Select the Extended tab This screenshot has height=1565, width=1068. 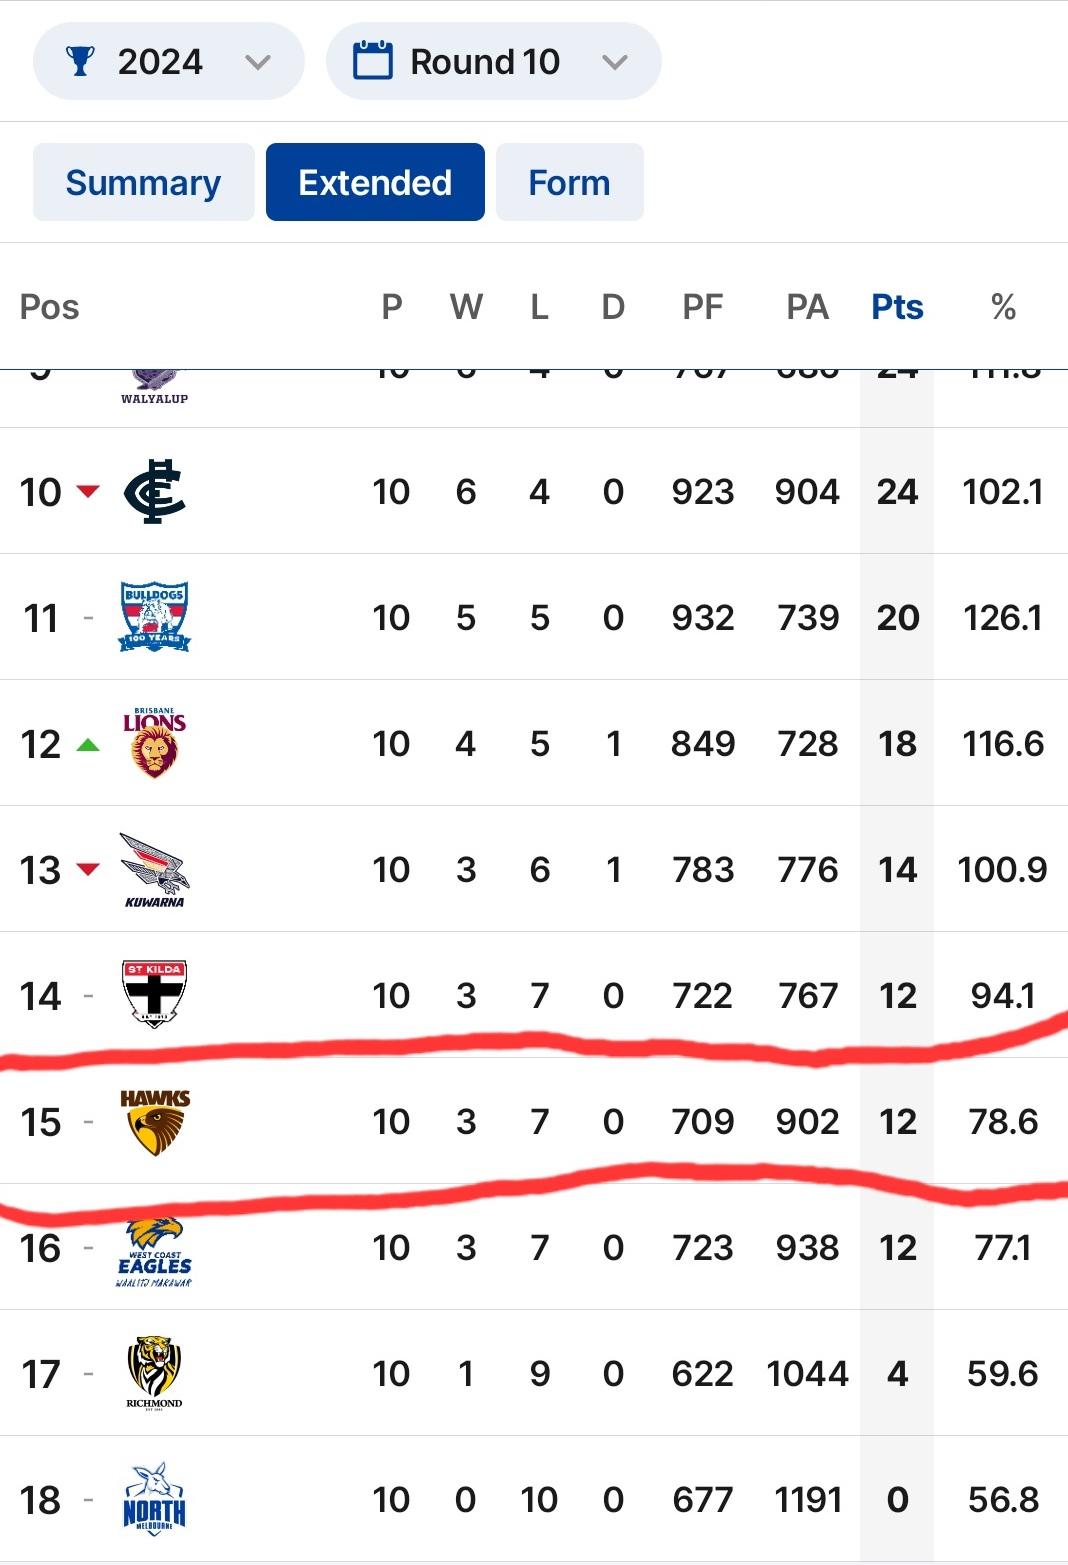pos(375,182)
